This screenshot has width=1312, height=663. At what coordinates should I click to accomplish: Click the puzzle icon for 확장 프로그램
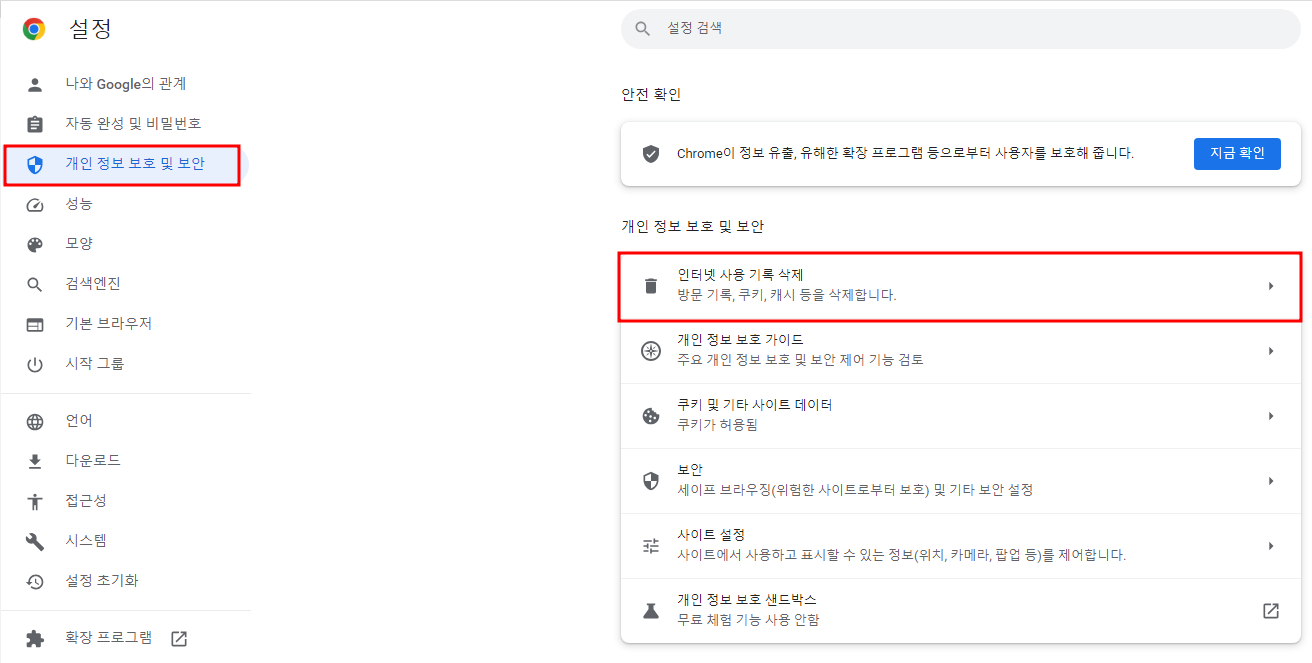(x=35, y=638)
